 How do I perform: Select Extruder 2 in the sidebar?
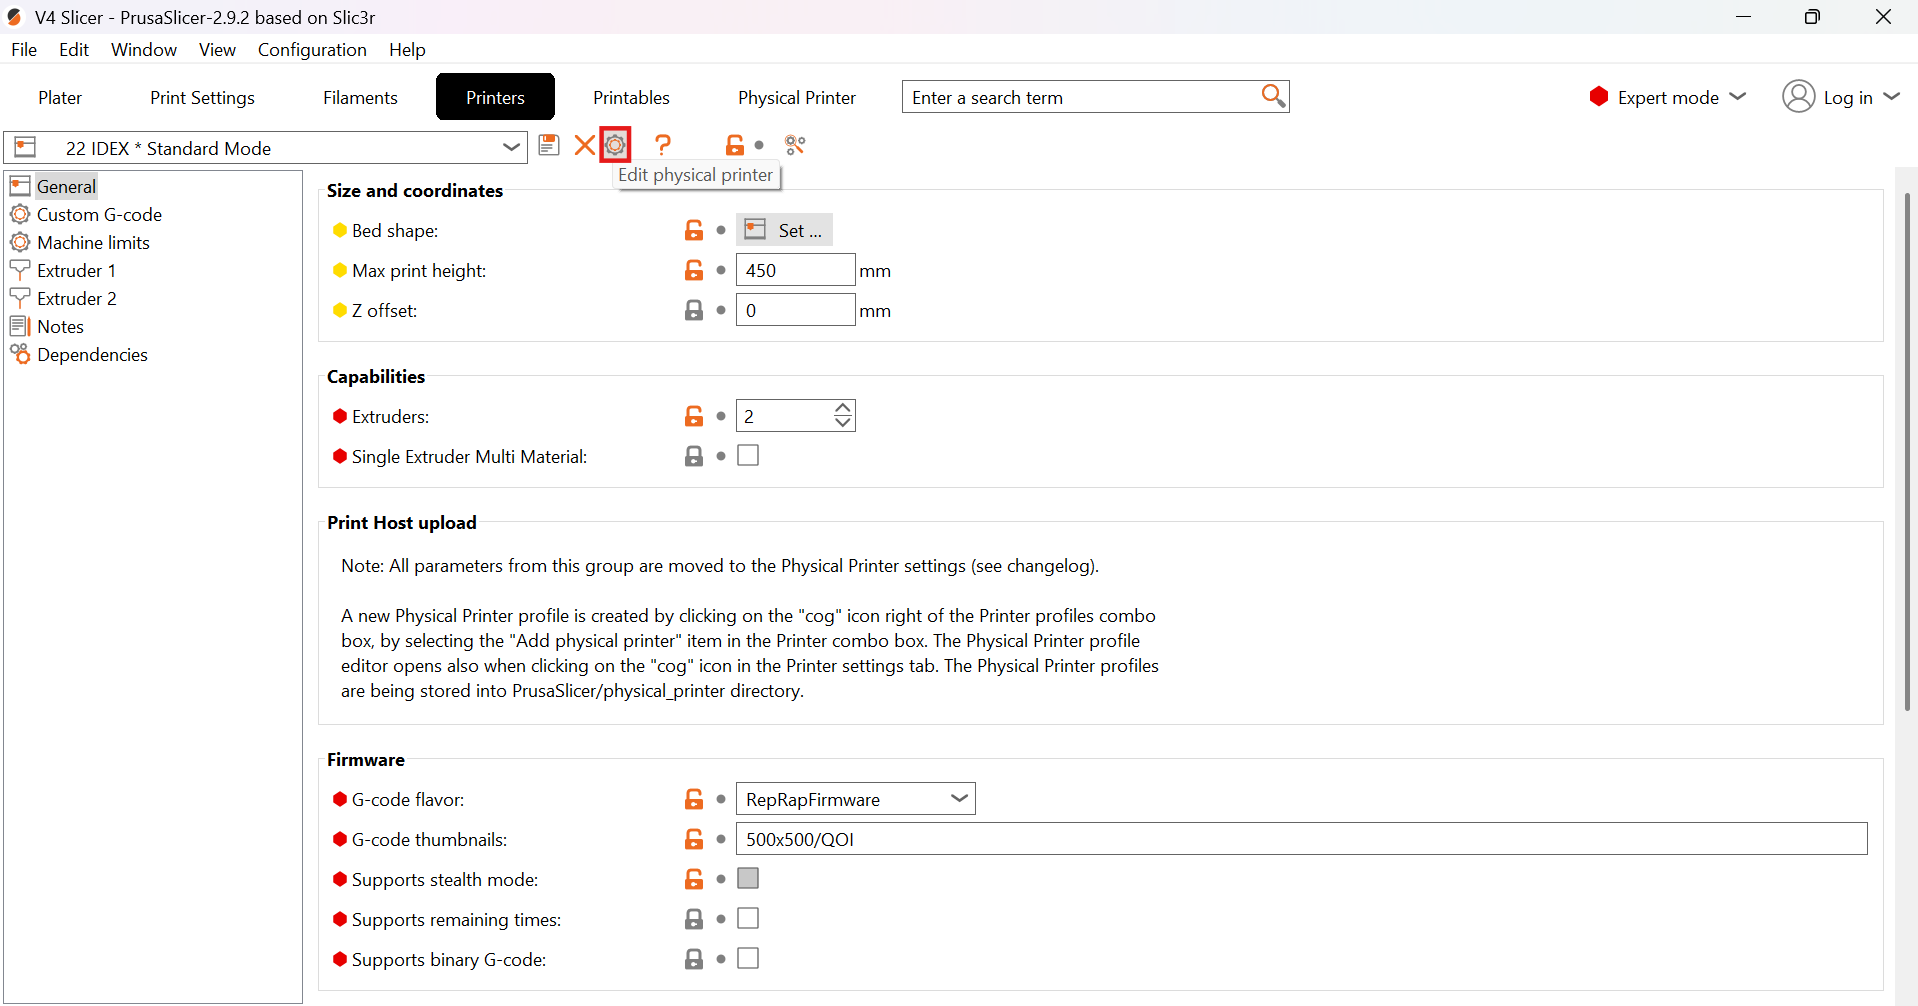click(x=76, y=298)
